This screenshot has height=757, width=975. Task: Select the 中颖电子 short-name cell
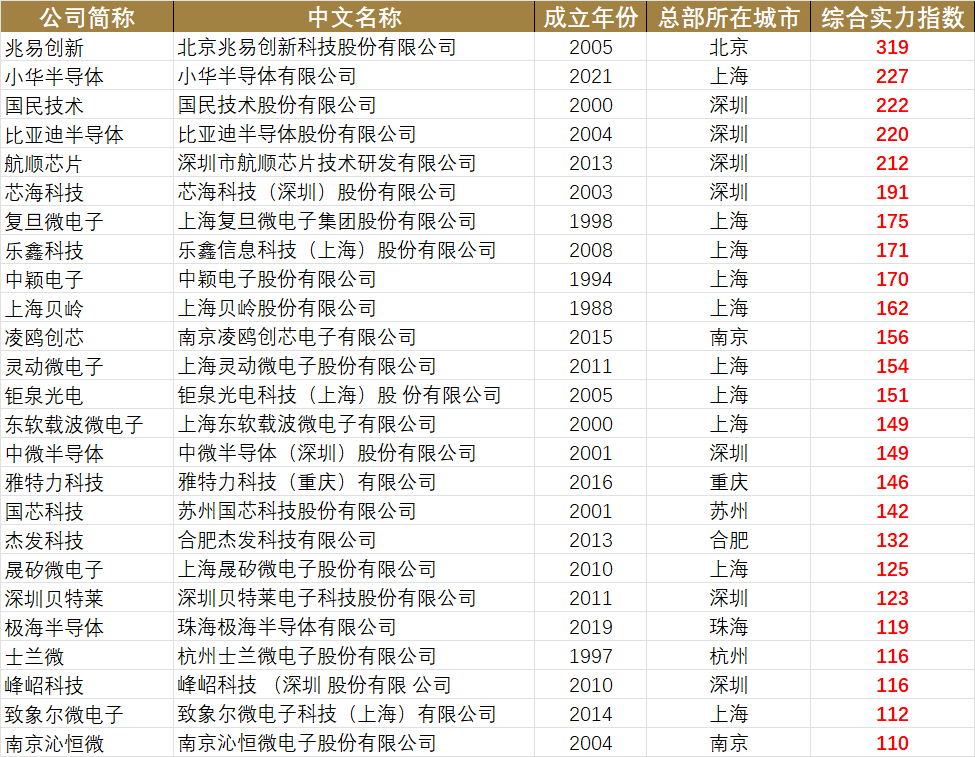point(87,279)
